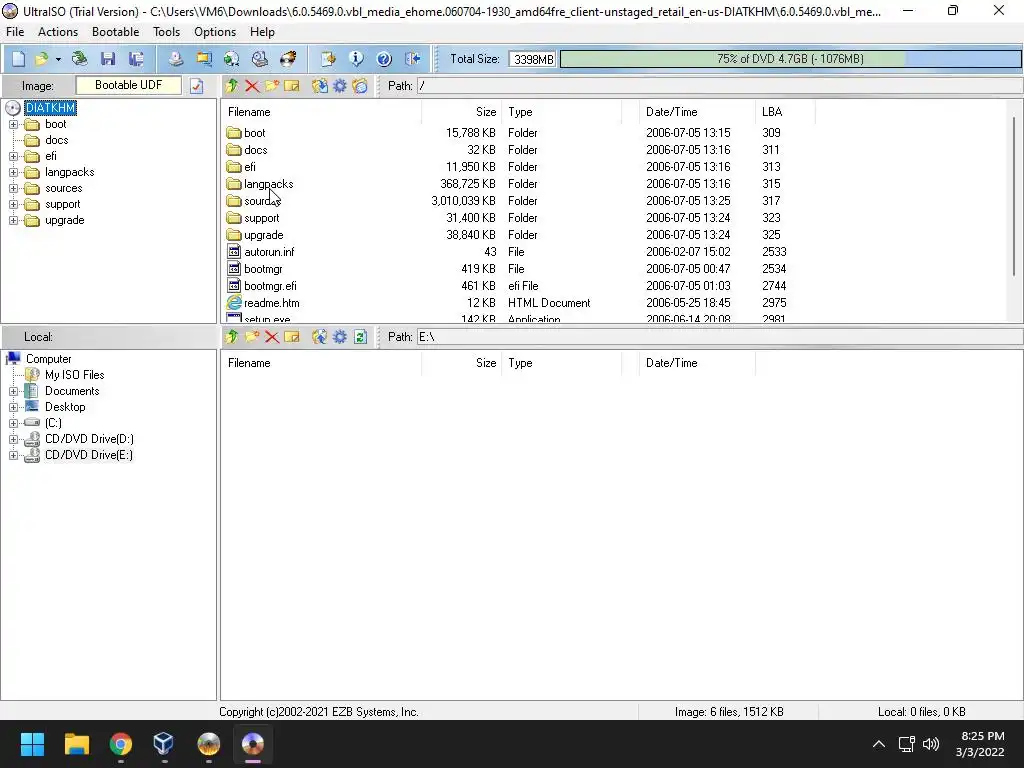
Task: Click New Folder icon in image toolbar
Action: coord(272,86)
